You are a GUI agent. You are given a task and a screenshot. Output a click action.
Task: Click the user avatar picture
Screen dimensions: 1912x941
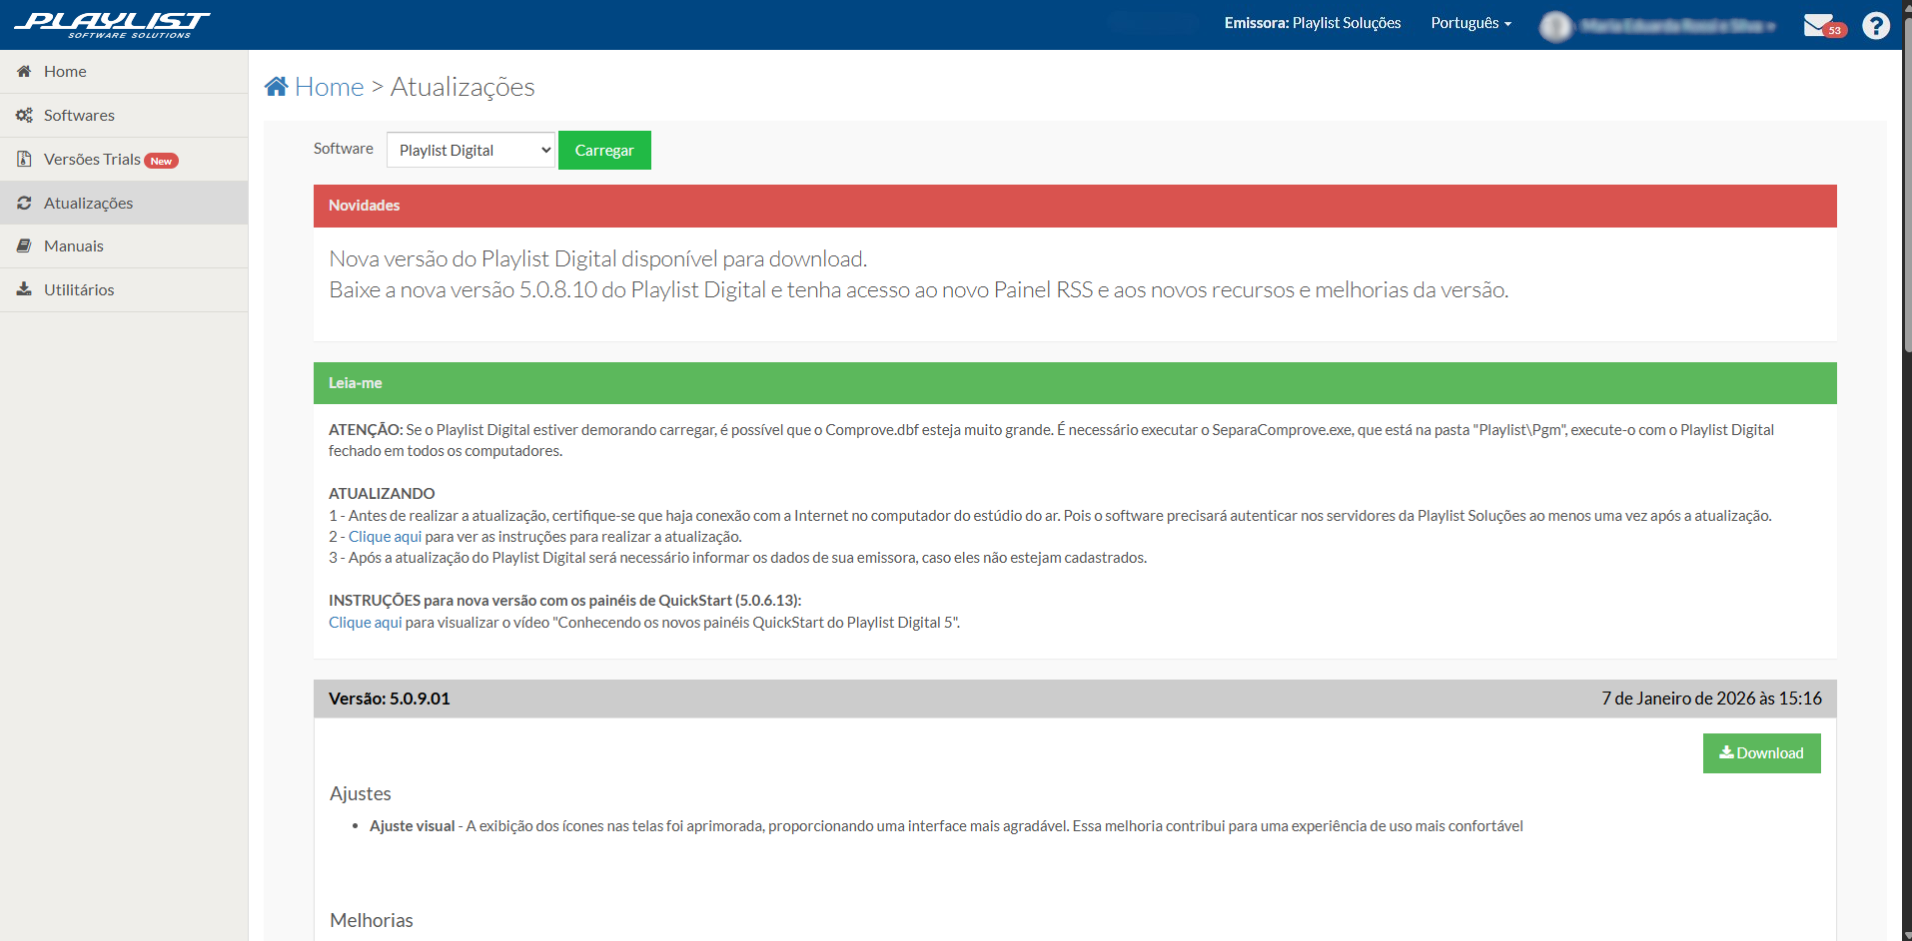1555,26
